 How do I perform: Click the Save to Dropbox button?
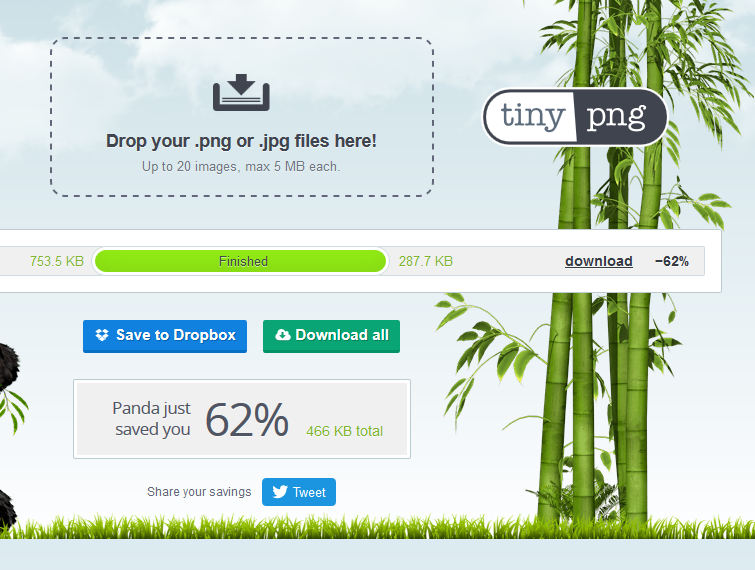[x=165, y=336]
